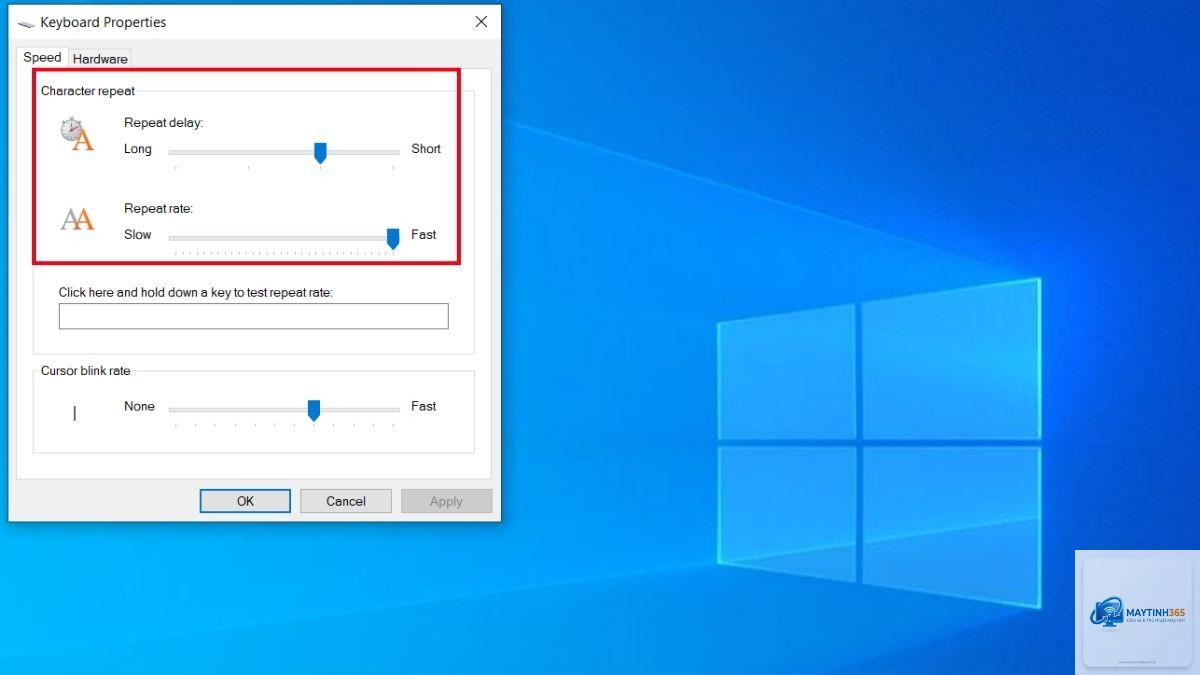Click the 'Character repeat' group label
The image size is (1200, 675).
(88, 91)
